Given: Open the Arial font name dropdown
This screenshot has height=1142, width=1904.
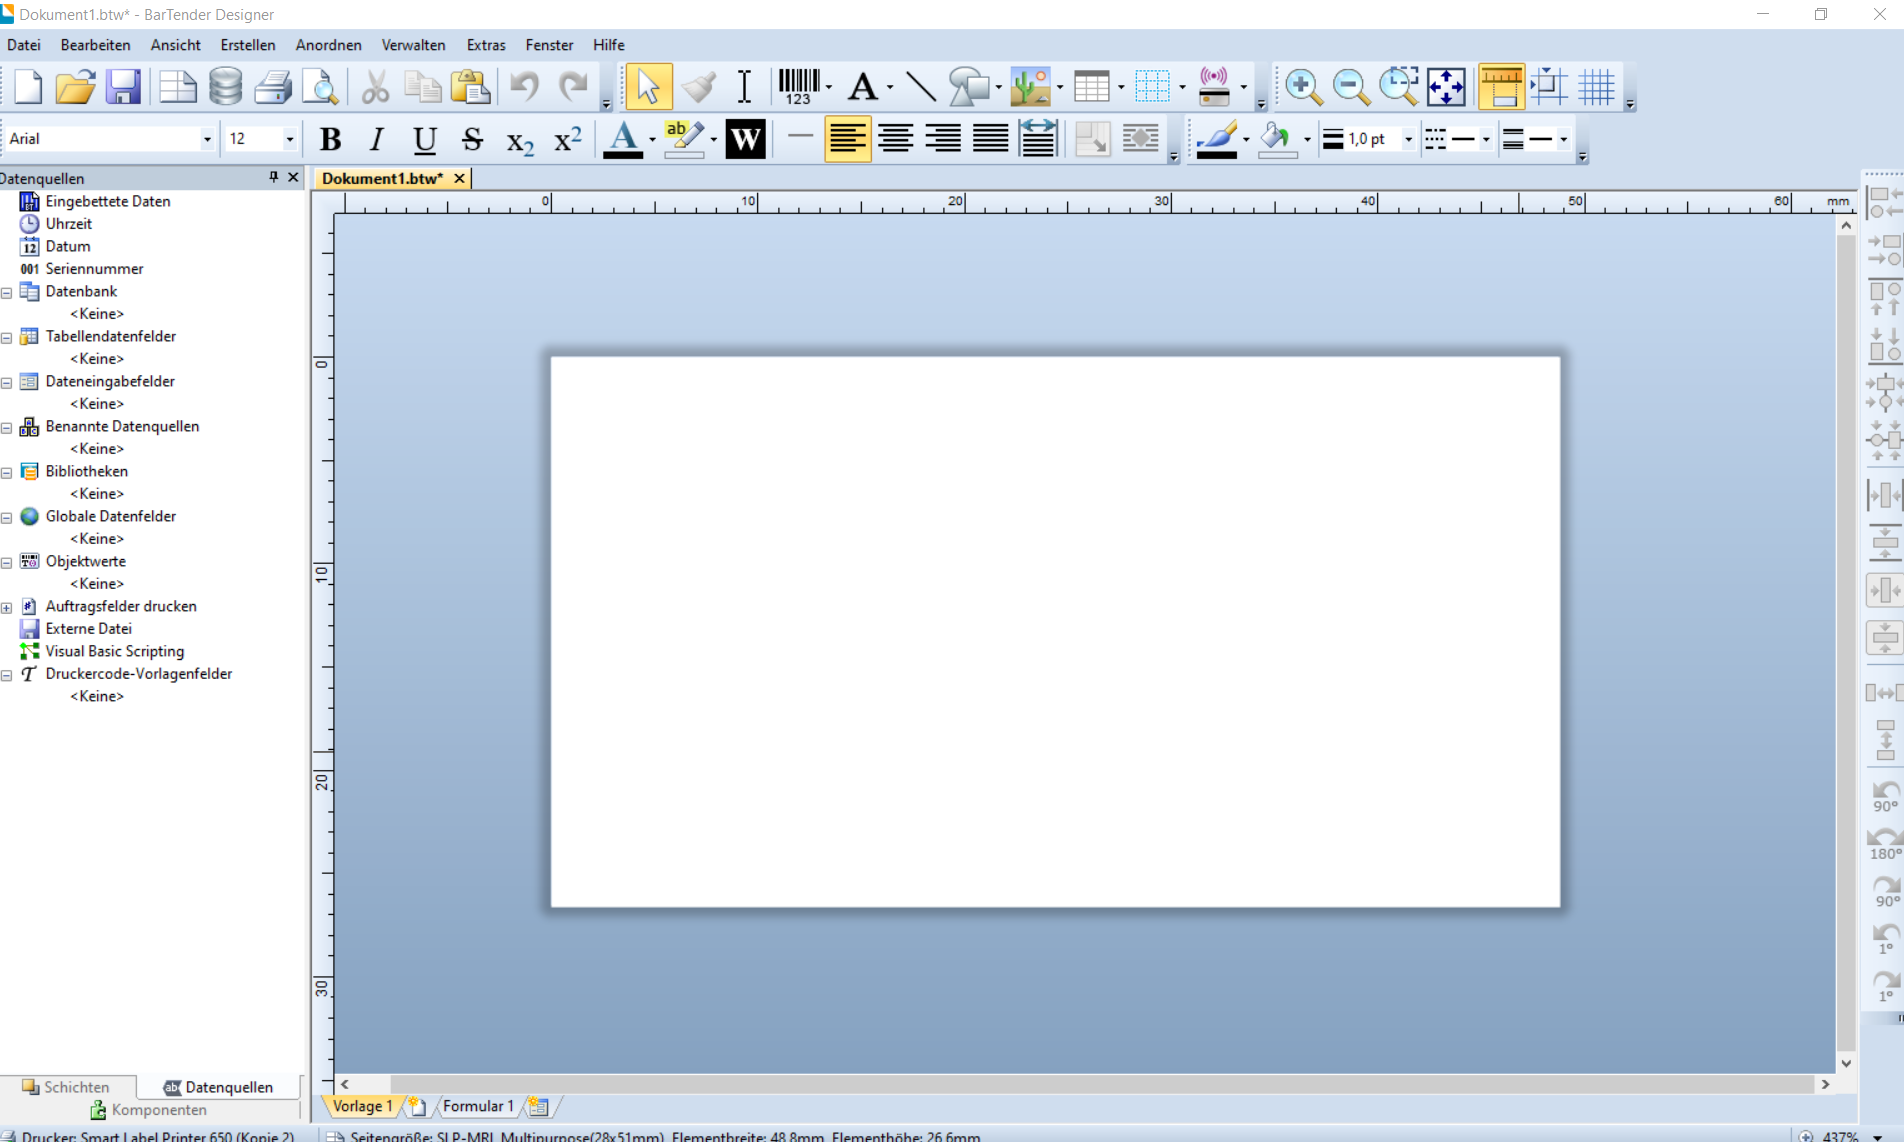Looking at the screenshot, I should pos(207,139).
